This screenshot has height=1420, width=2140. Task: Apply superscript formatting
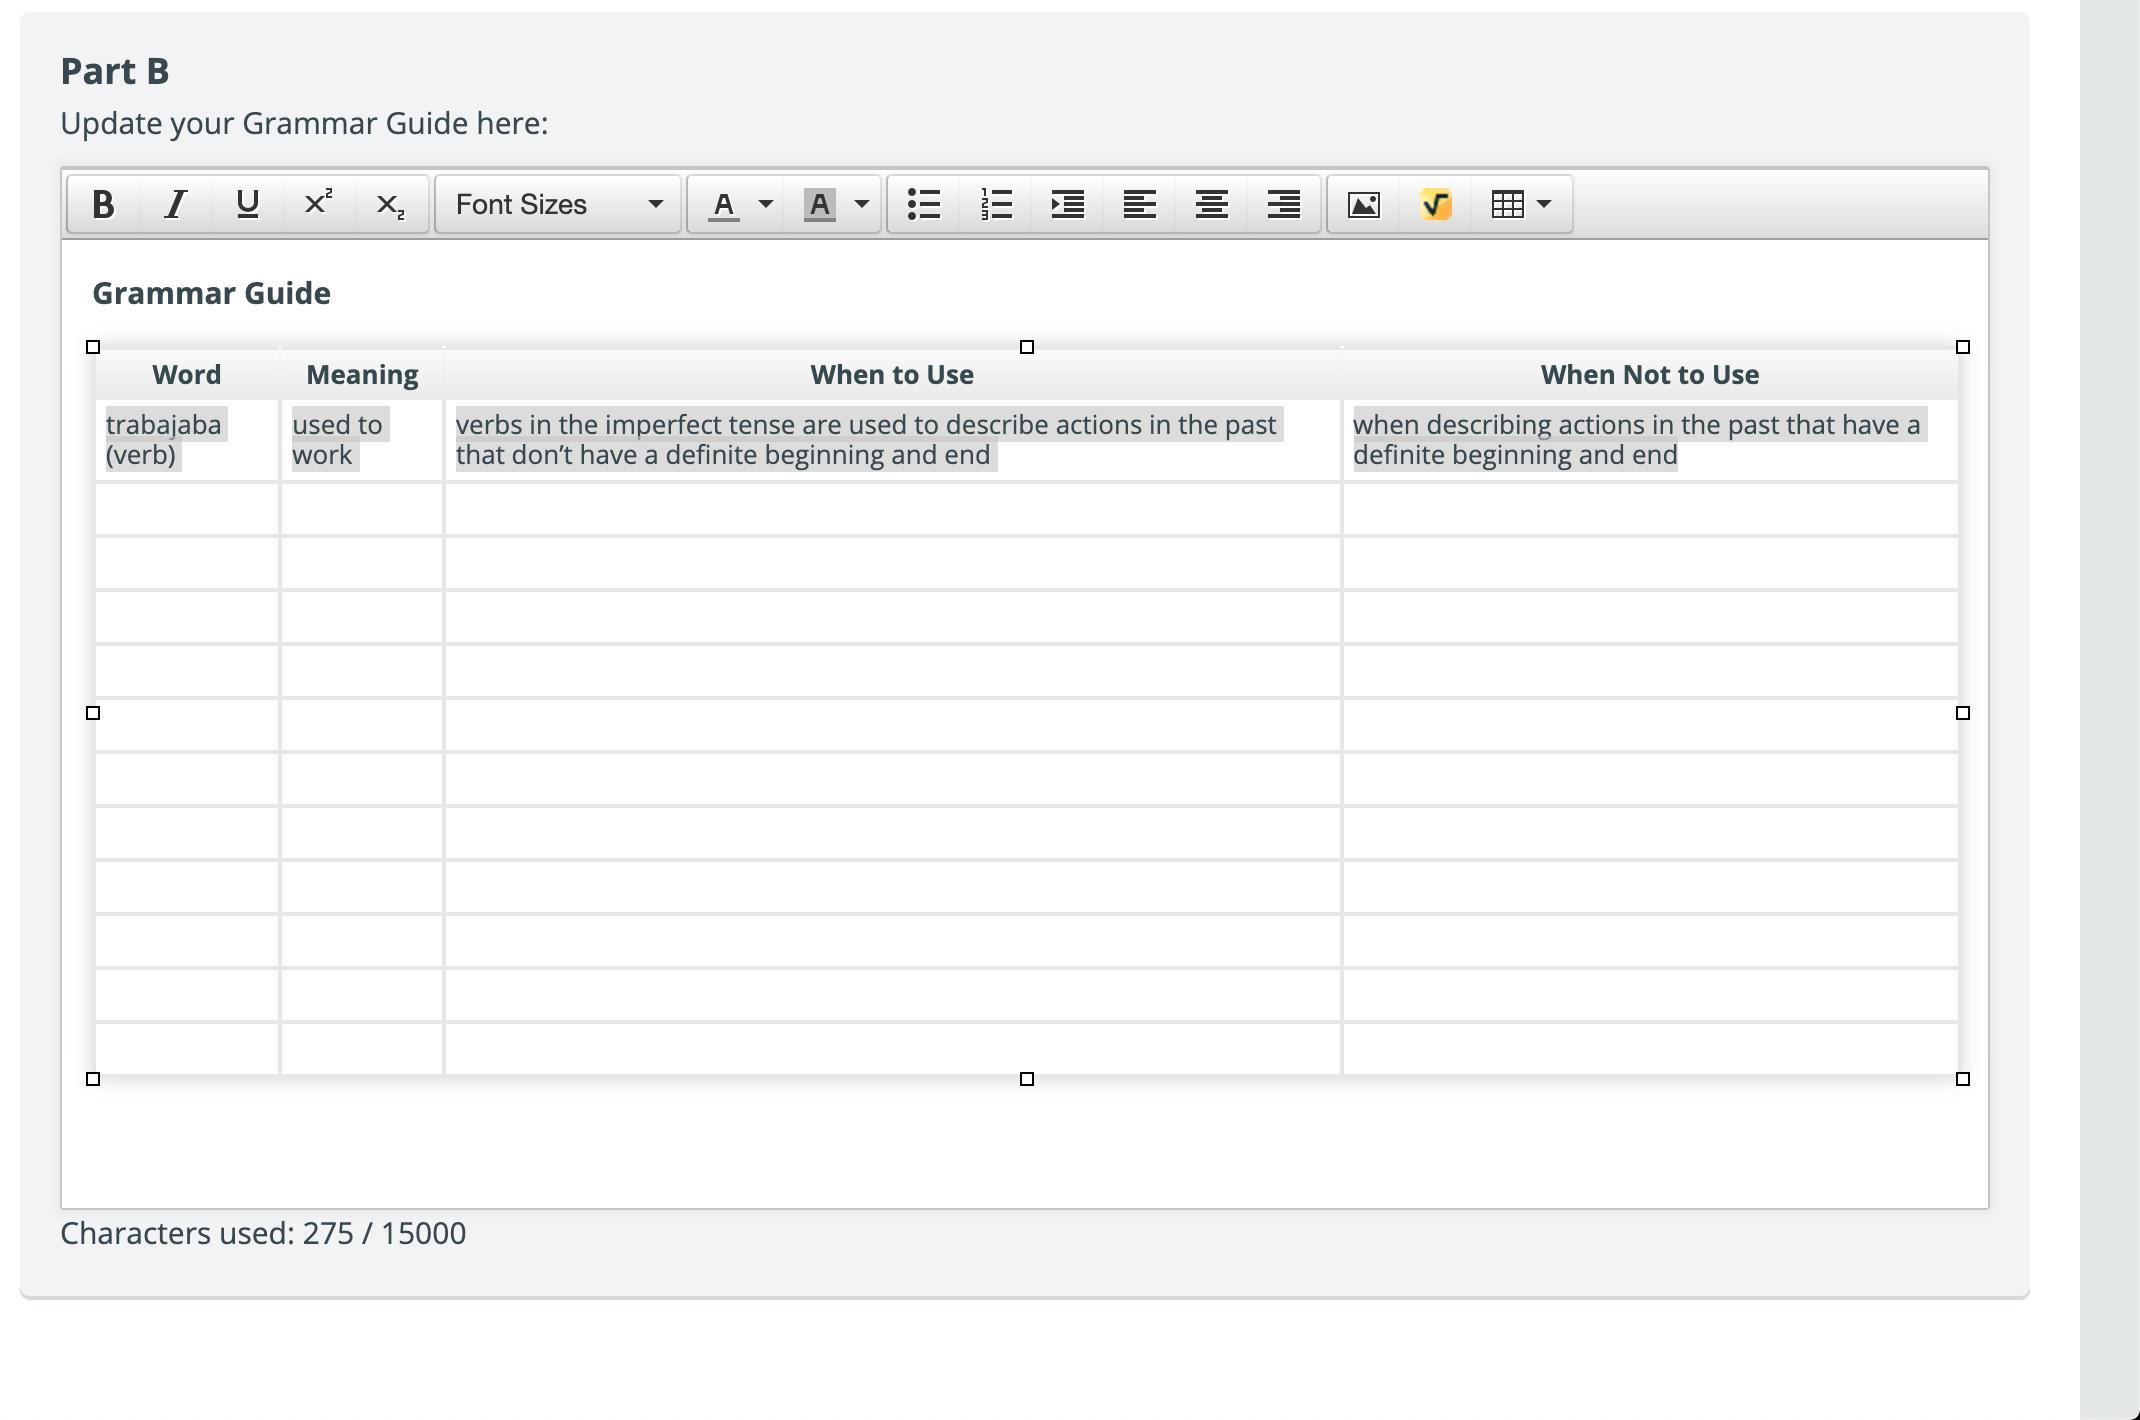pos(318,205)
